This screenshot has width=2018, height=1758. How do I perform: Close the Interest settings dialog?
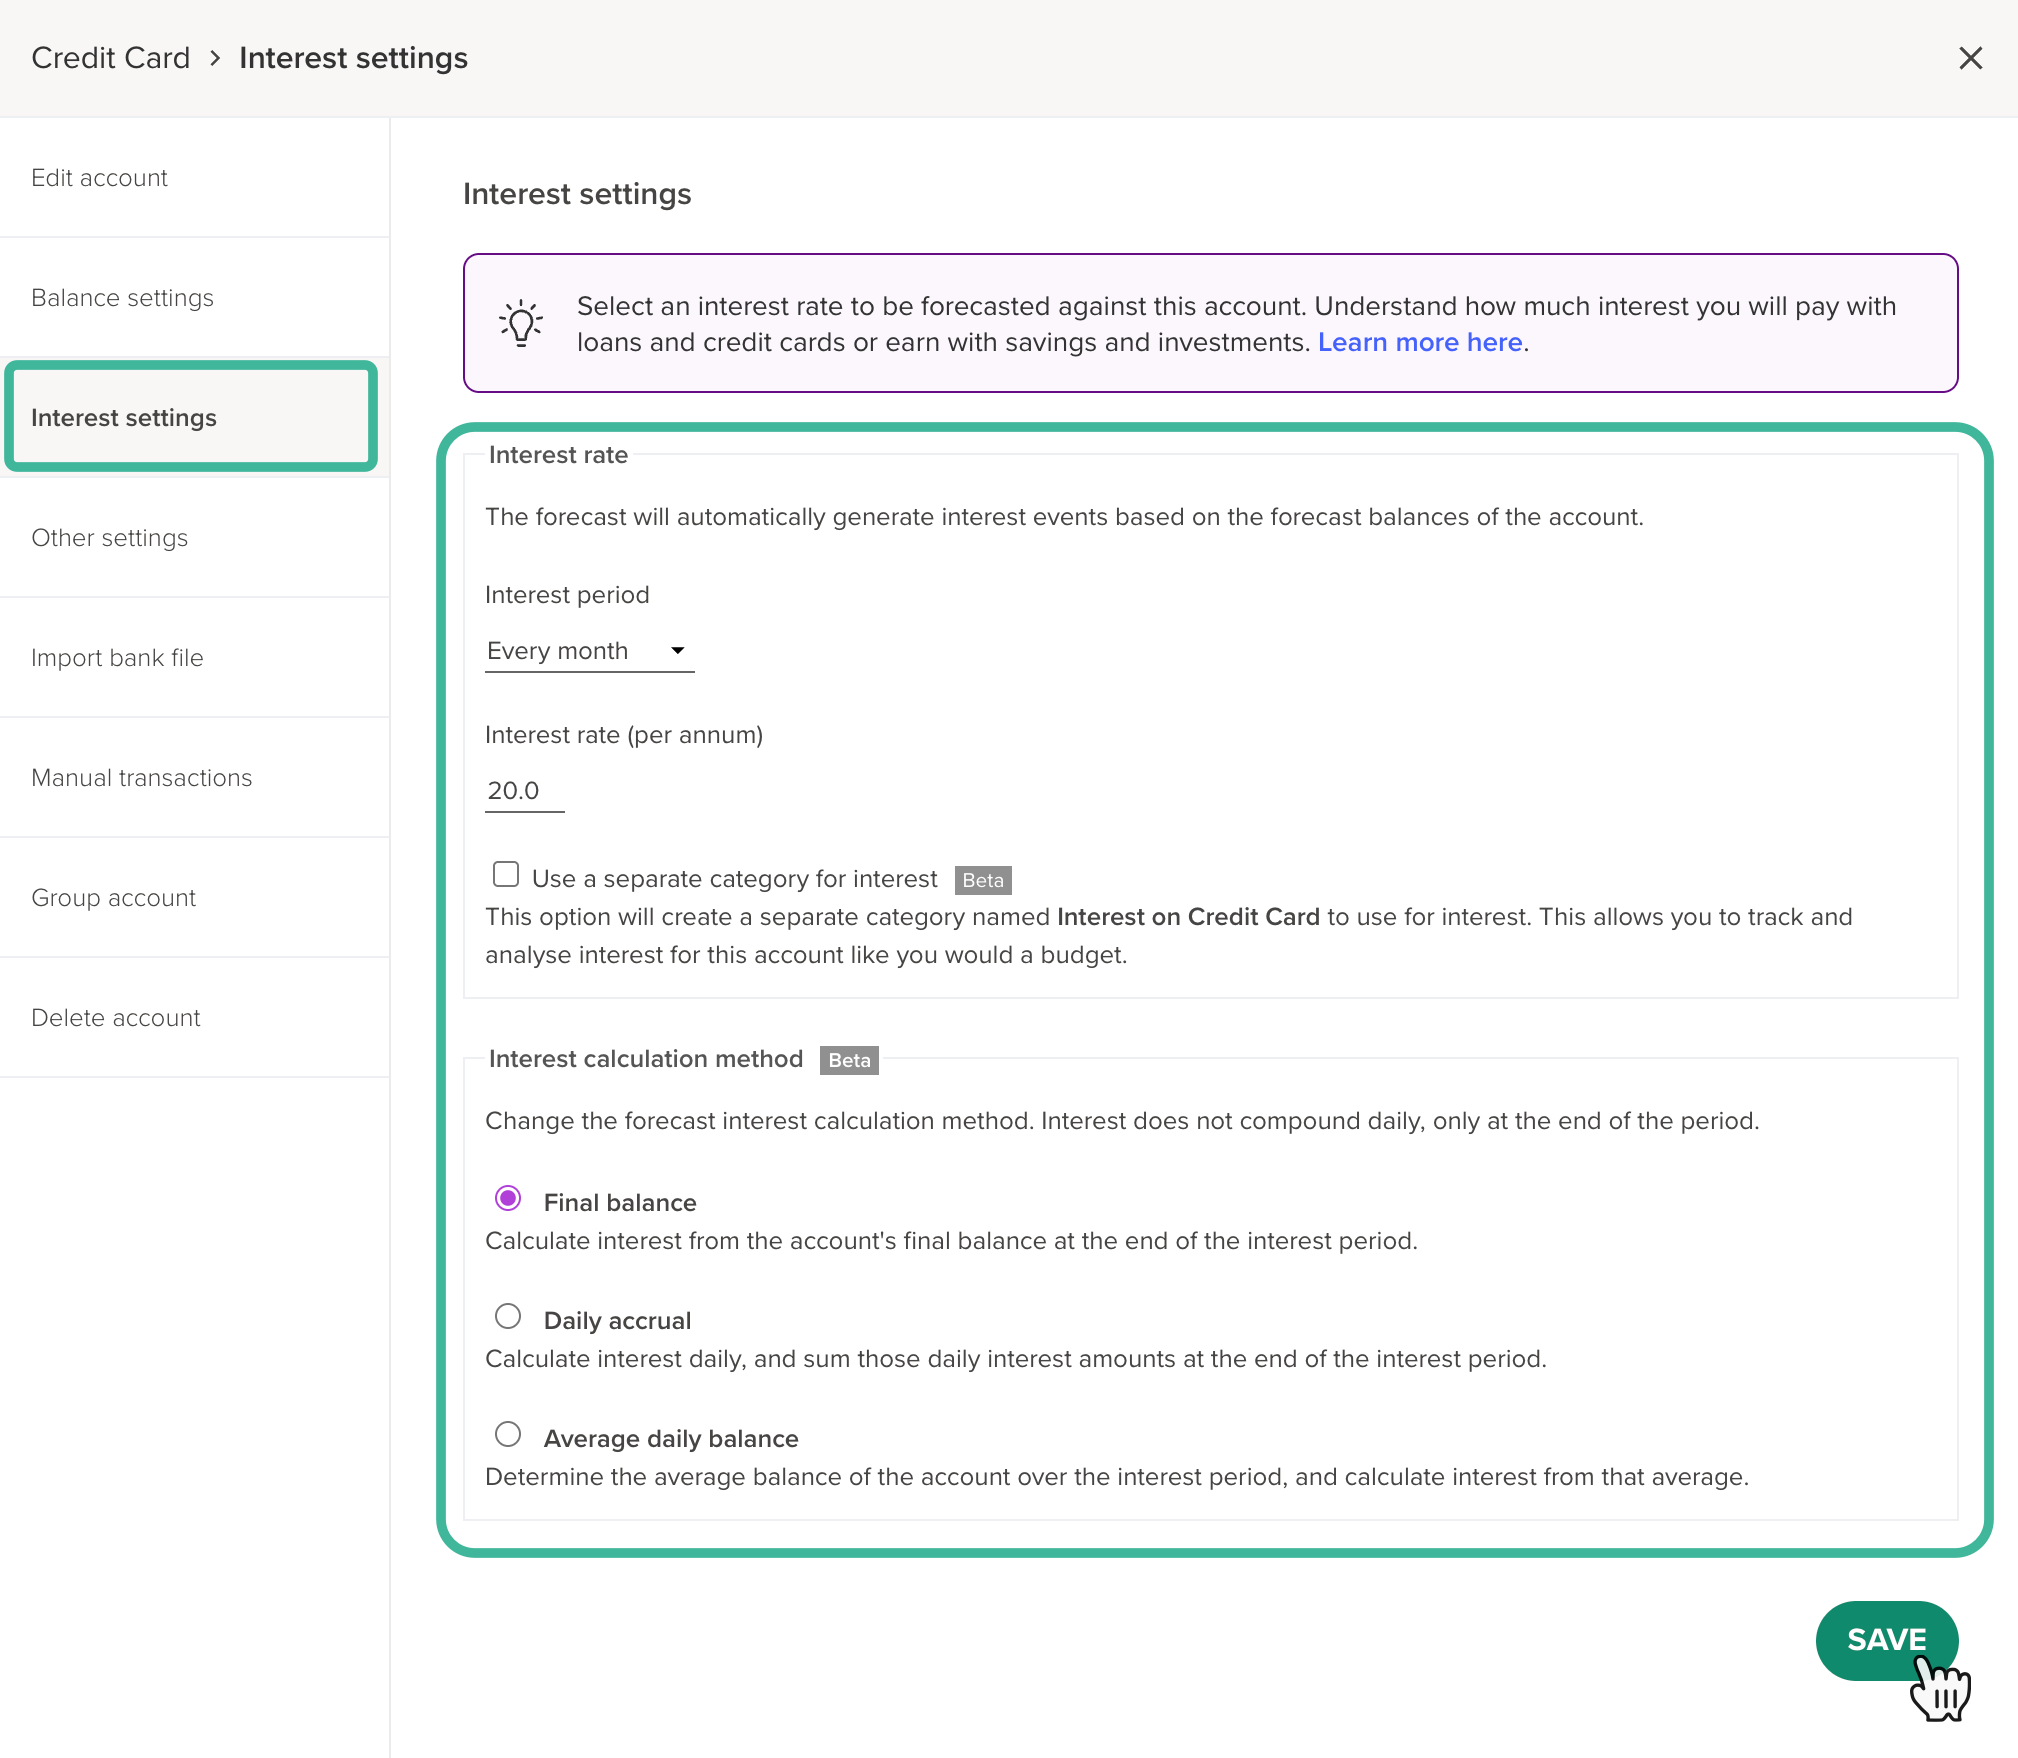tap(1970, 58)
